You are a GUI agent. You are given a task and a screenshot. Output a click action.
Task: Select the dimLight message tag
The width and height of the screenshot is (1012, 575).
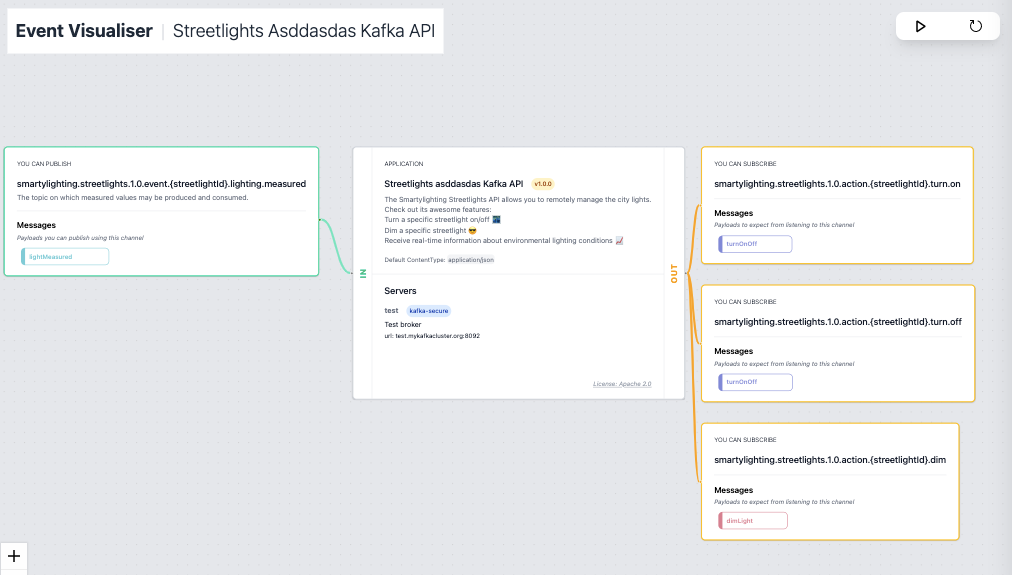752,520
